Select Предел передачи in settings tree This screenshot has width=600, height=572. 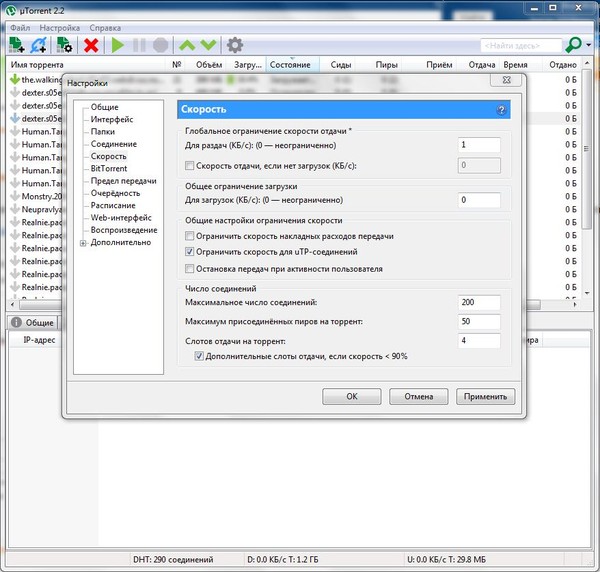124,181
